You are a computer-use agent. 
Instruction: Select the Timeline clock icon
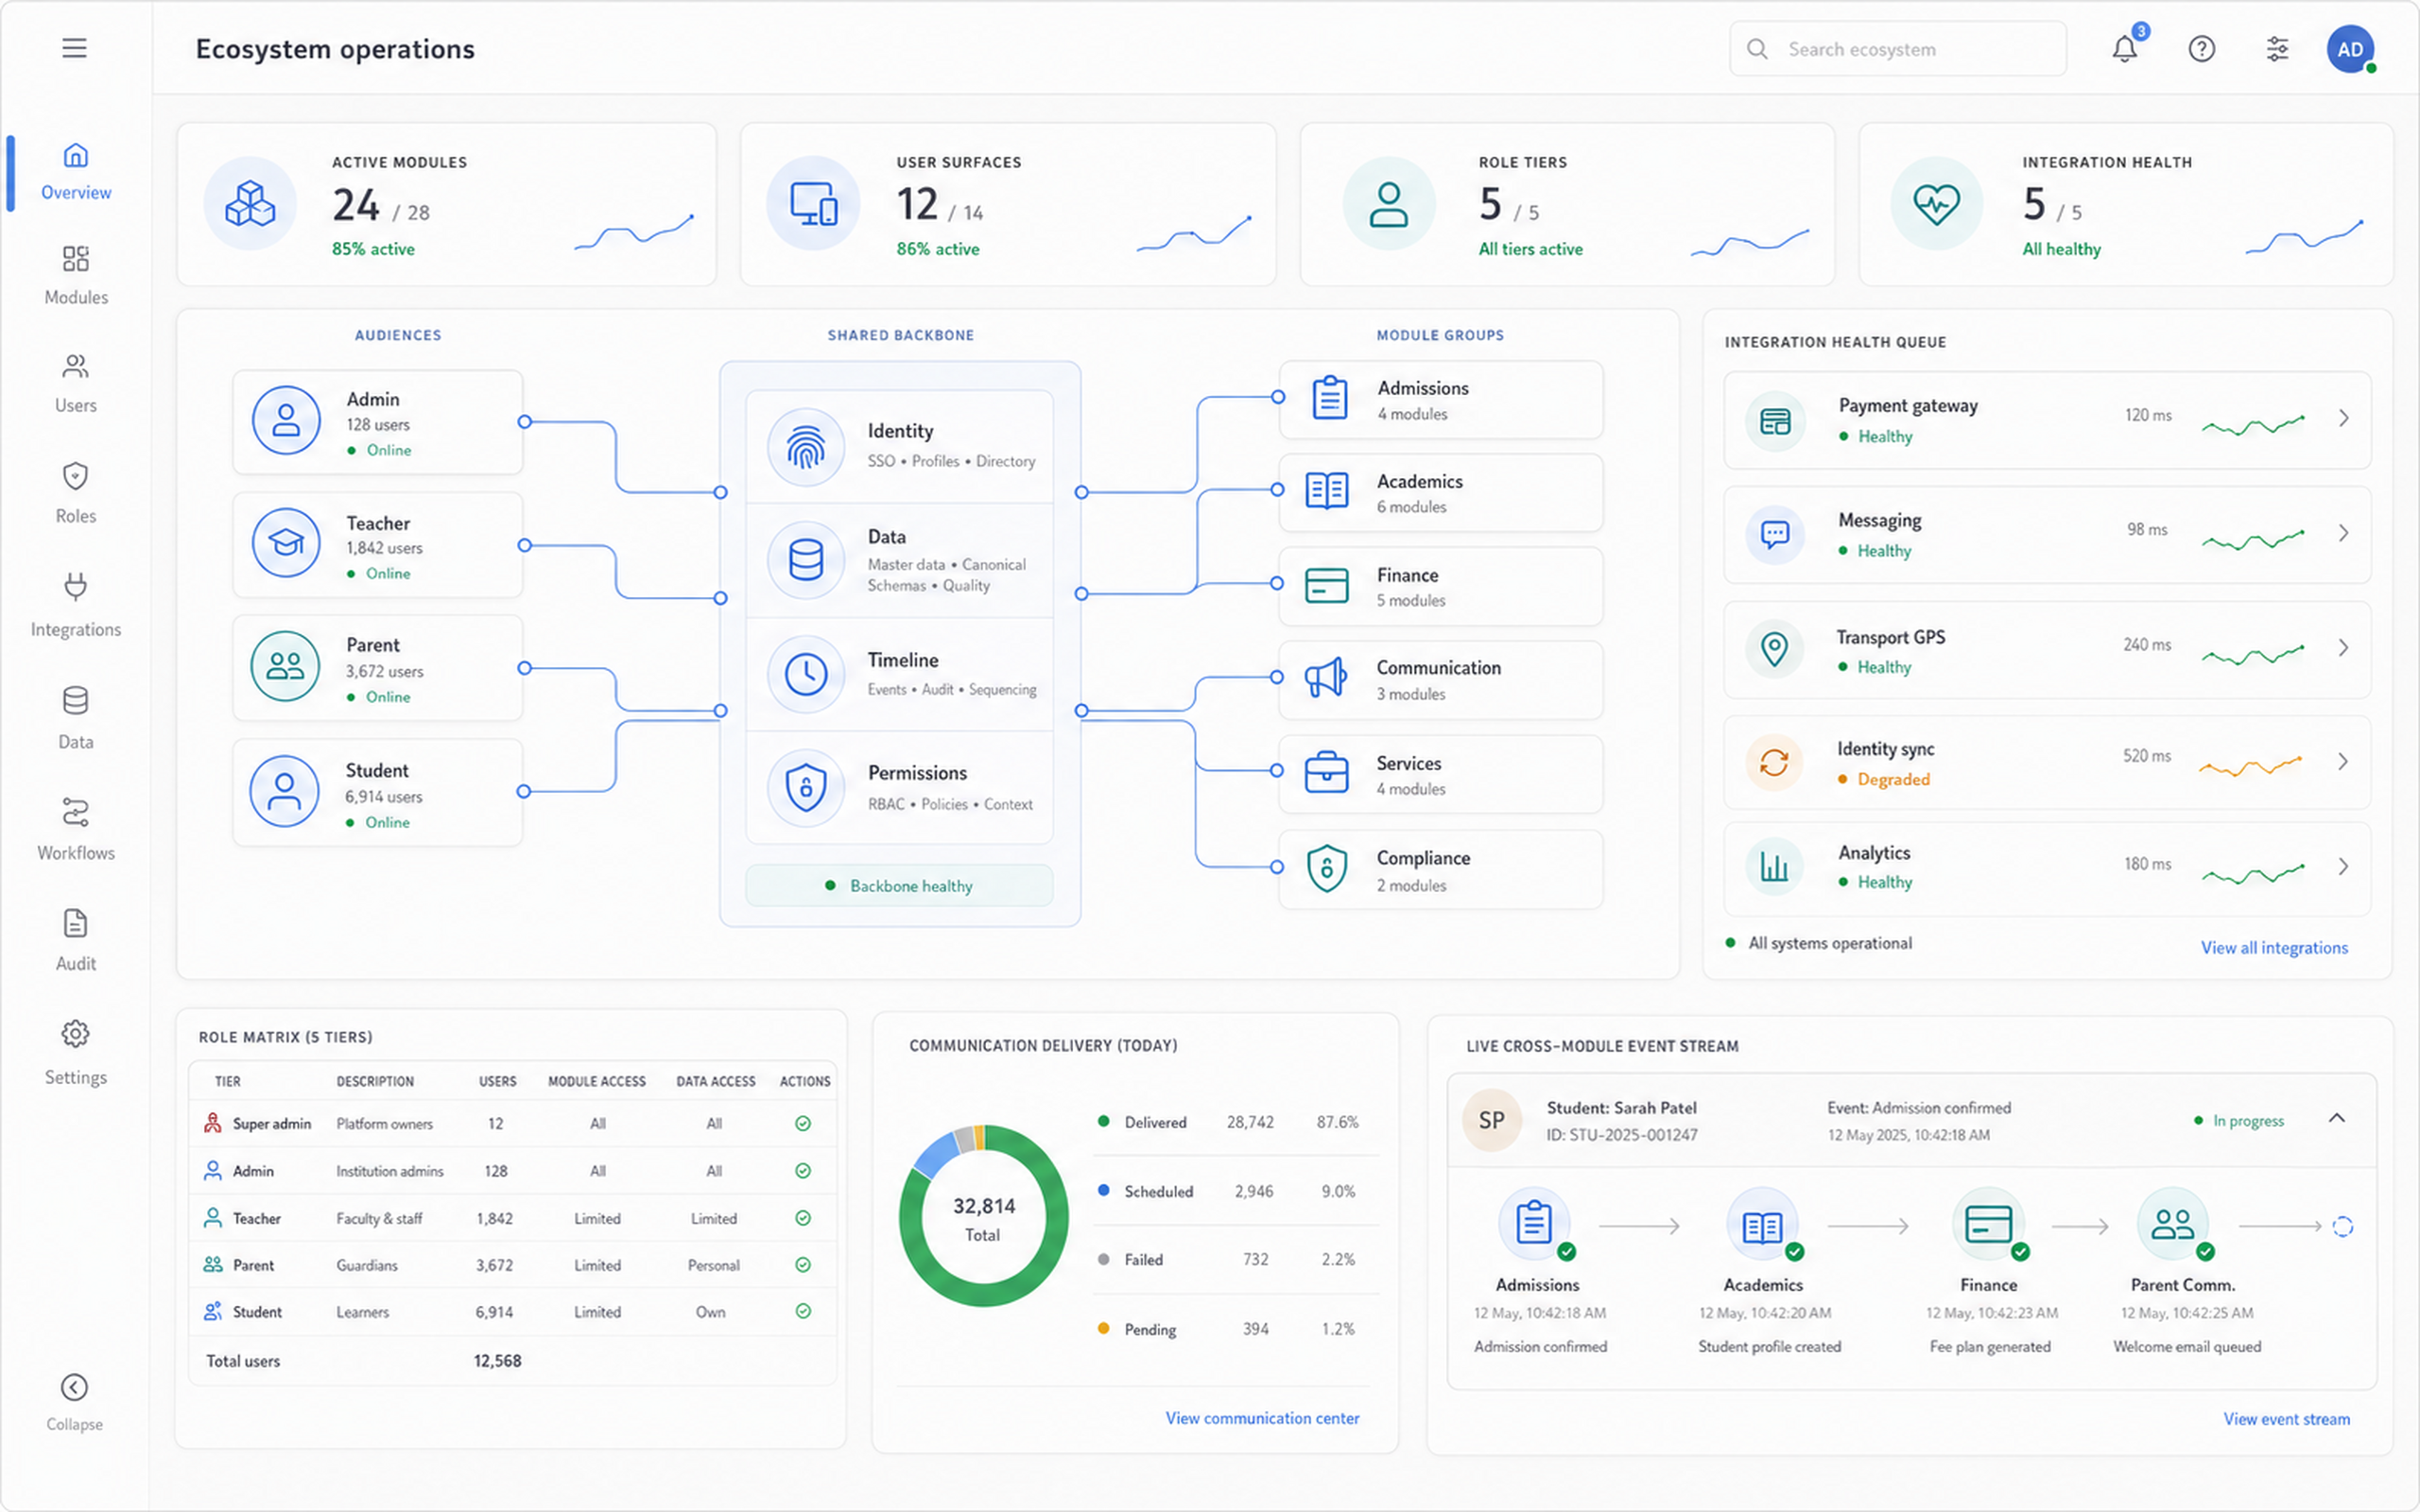pyautogui.click(x=806, y=674)
